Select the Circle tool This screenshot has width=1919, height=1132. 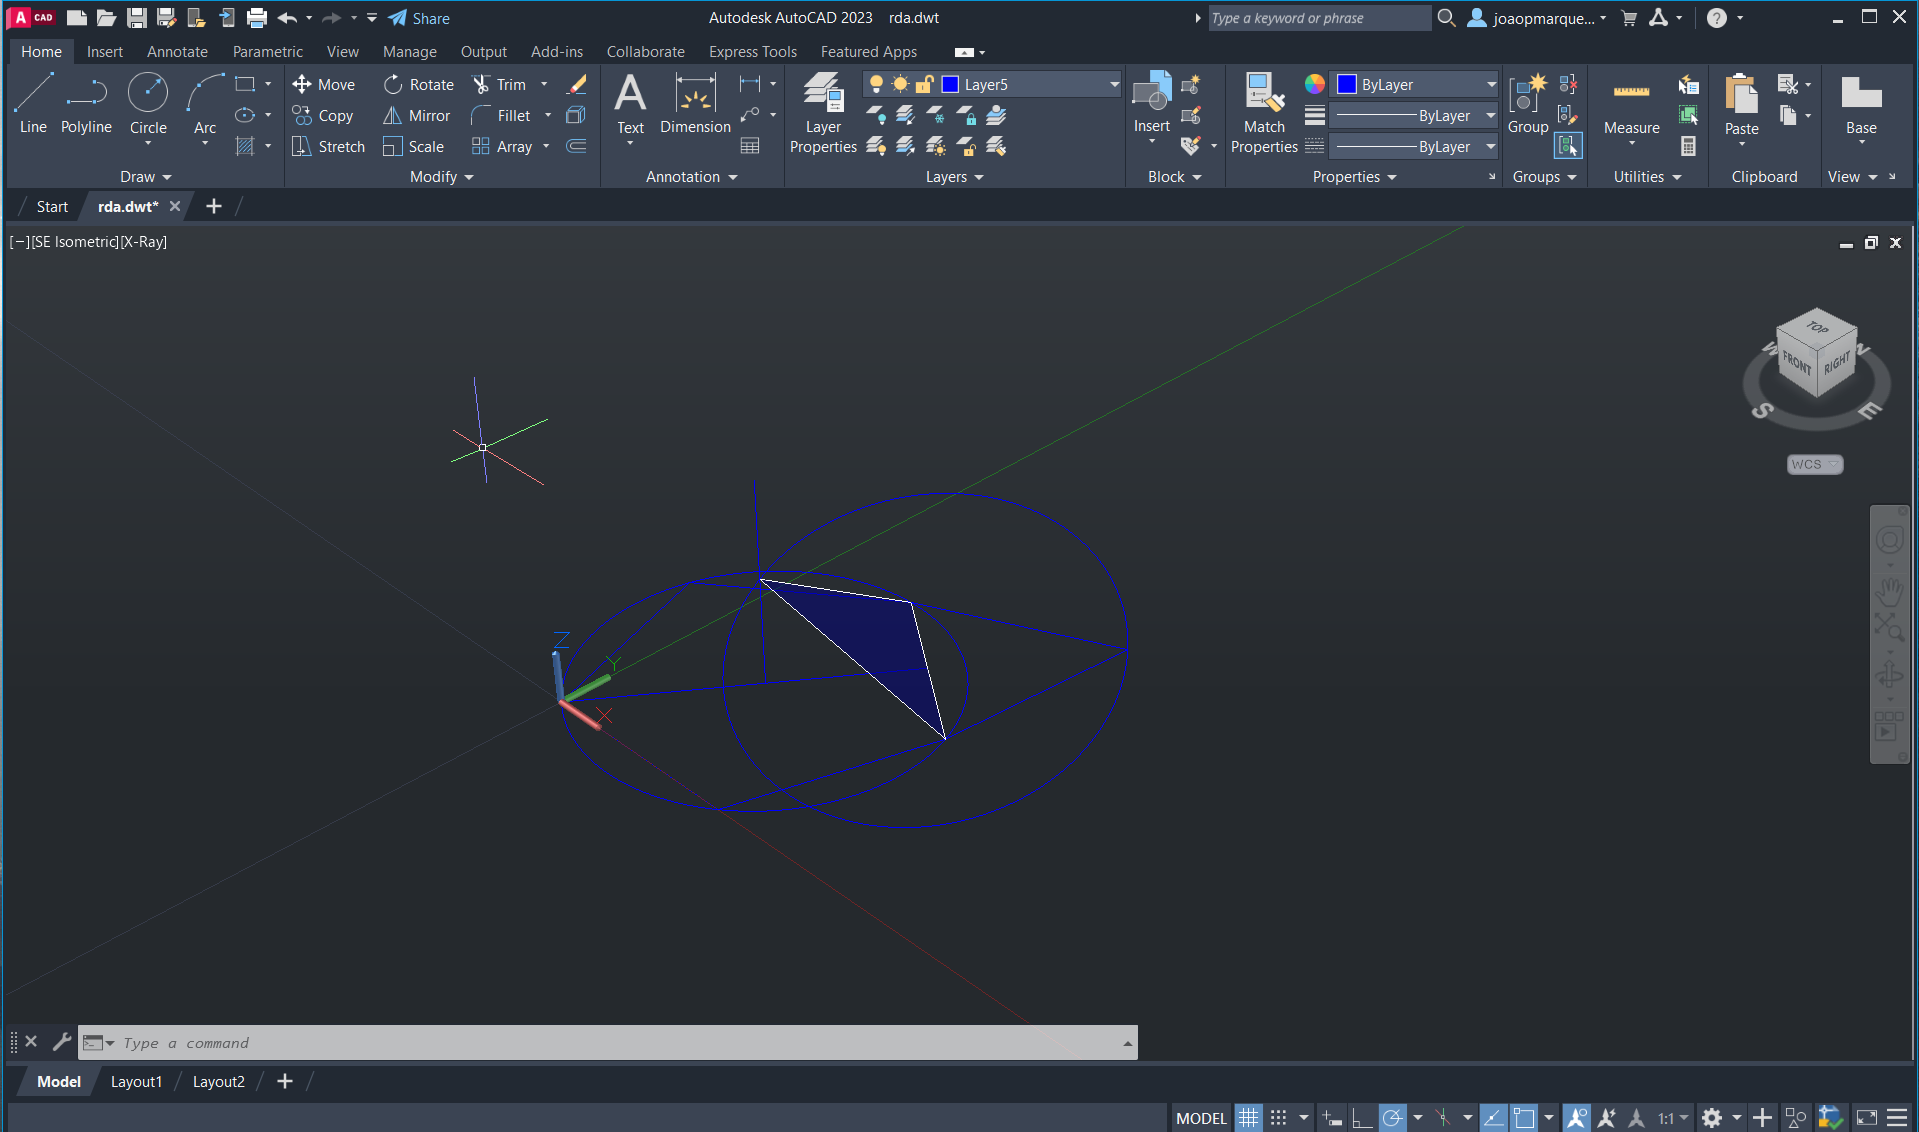coord(148,102)
